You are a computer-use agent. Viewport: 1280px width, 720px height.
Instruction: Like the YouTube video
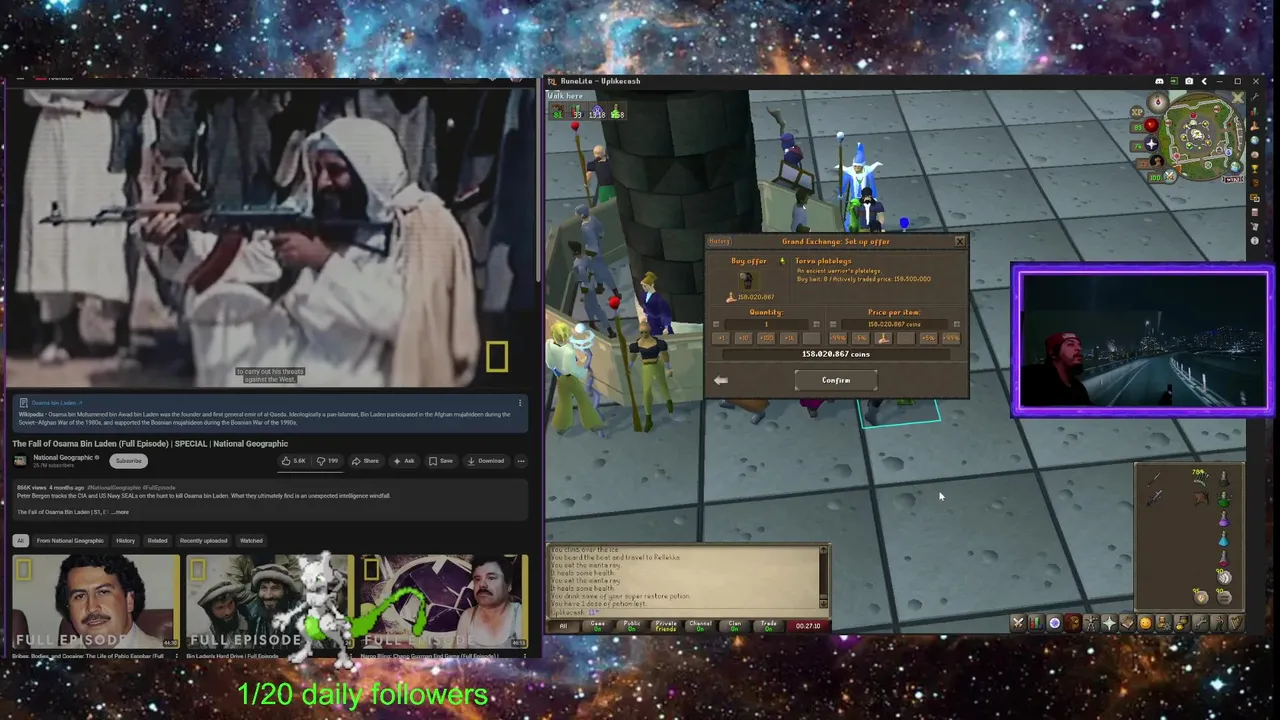coord(293,461)
